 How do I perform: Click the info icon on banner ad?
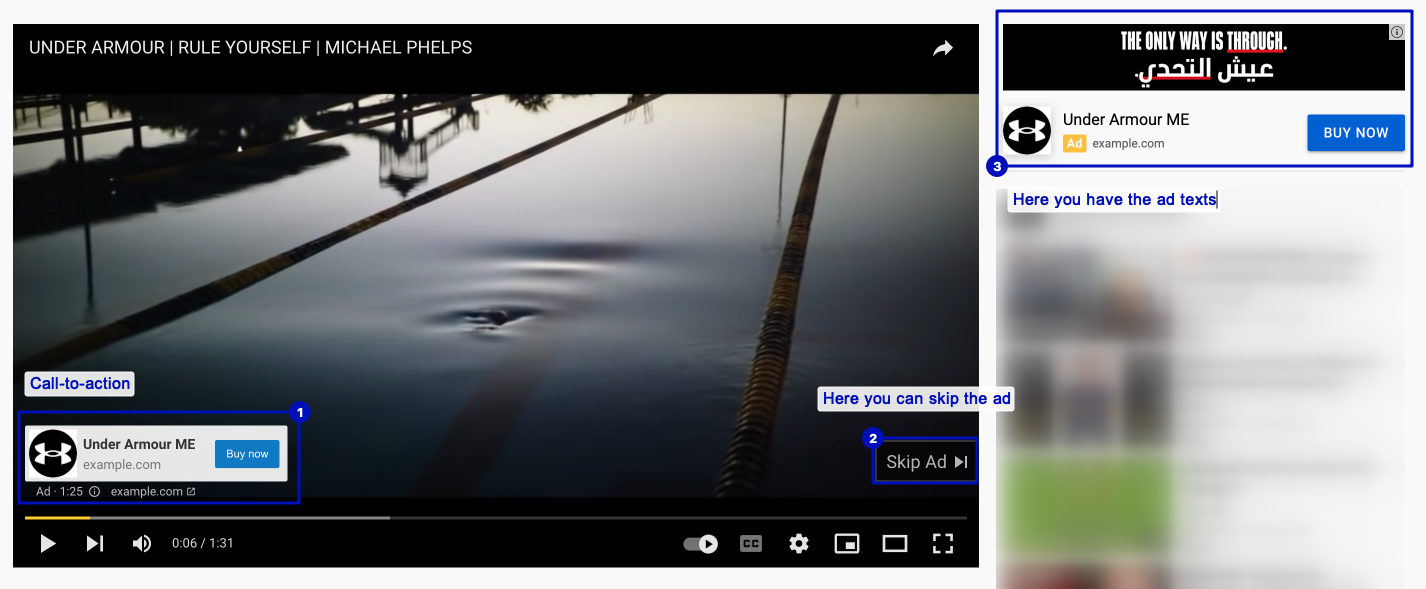click(x=1397, y=32)
